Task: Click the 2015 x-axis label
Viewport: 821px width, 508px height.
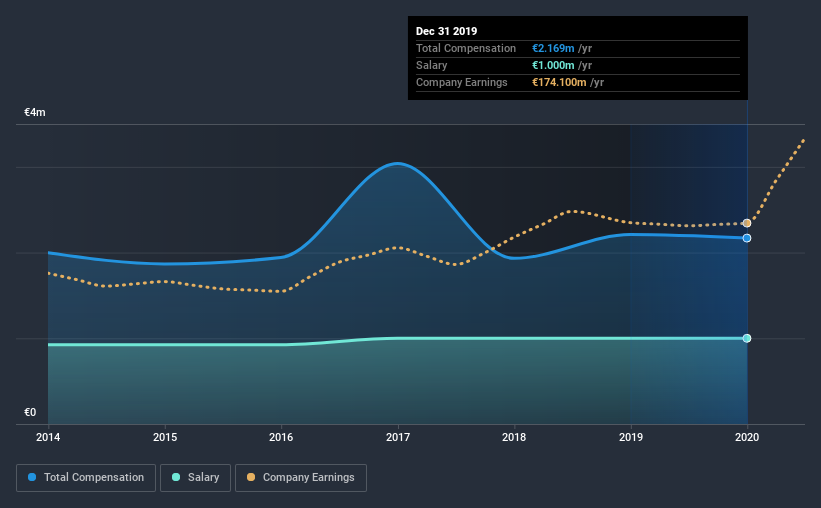Action: [x=165, y=437]
